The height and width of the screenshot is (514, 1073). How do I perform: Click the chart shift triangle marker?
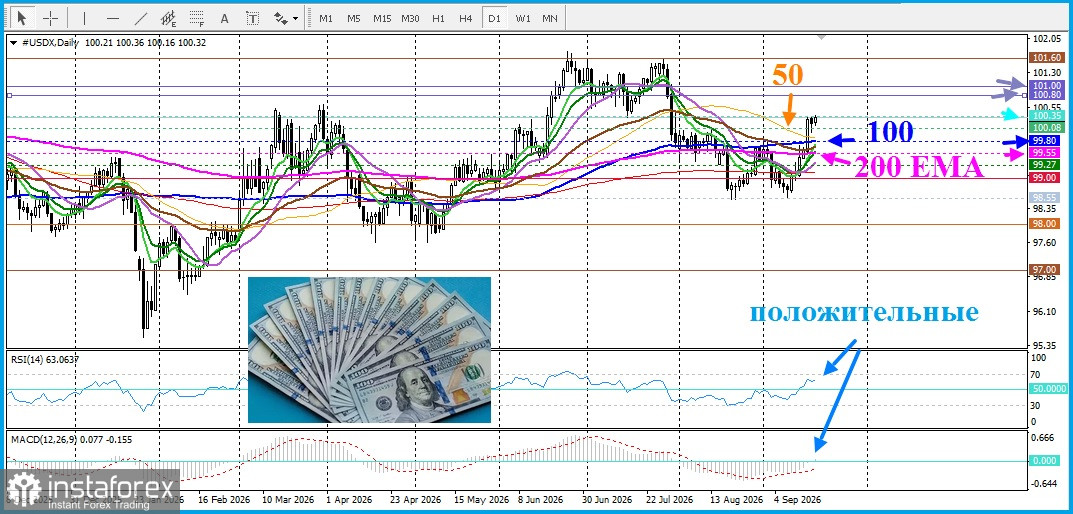[x=823, y=36]
